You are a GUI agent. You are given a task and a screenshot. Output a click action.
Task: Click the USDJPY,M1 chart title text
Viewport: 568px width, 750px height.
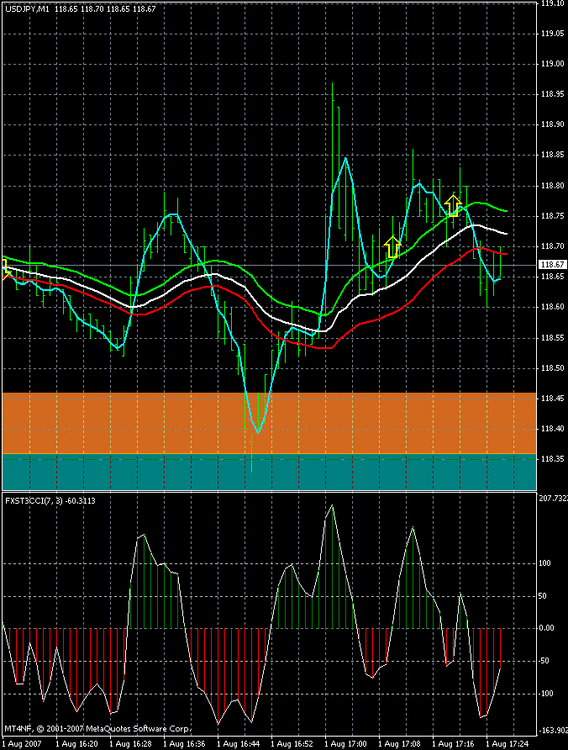[27, 9]
